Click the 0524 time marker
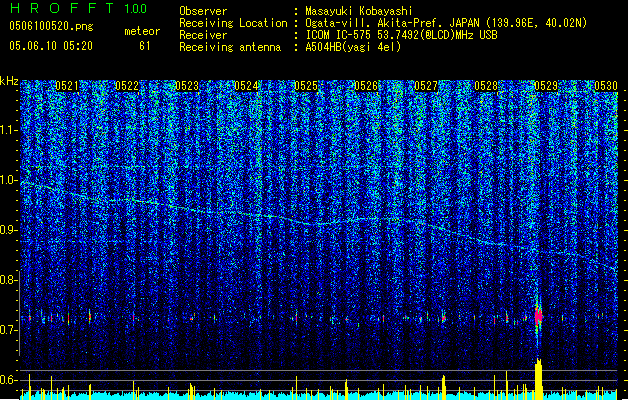This screenshot has width=629, height=400. coord(246,86)
